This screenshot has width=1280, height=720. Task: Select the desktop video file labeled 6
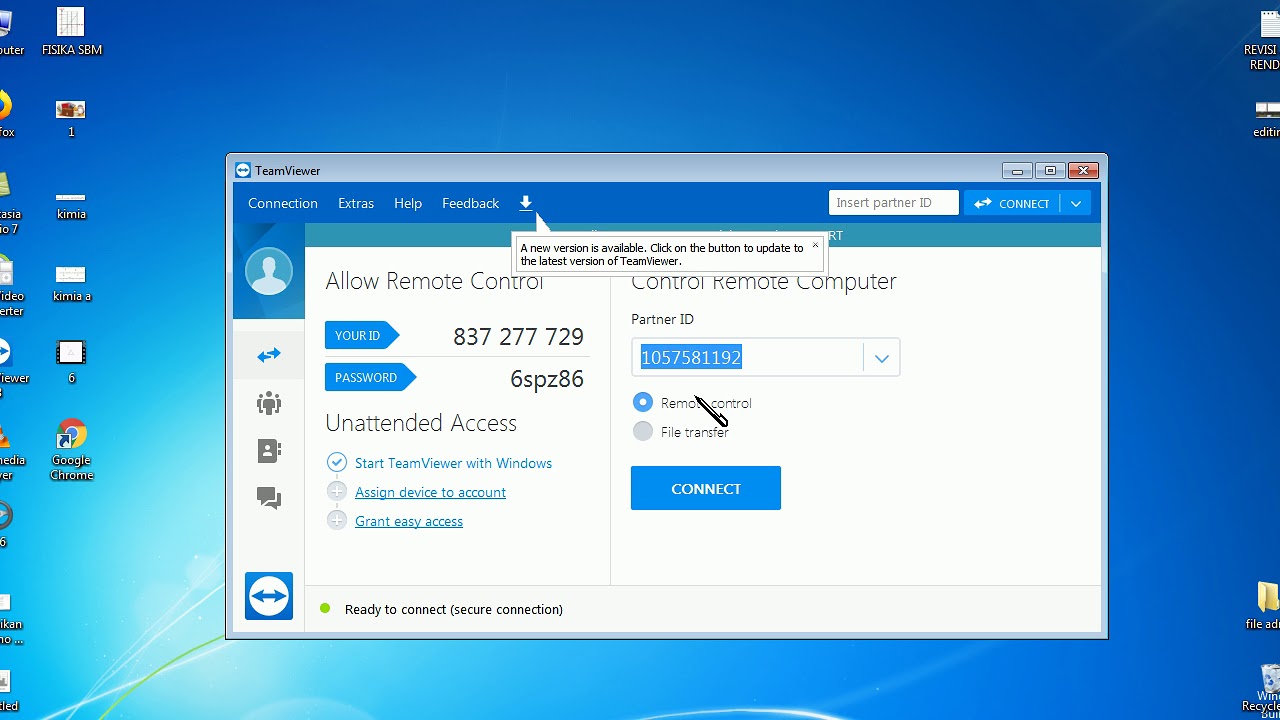pos(71,361)
